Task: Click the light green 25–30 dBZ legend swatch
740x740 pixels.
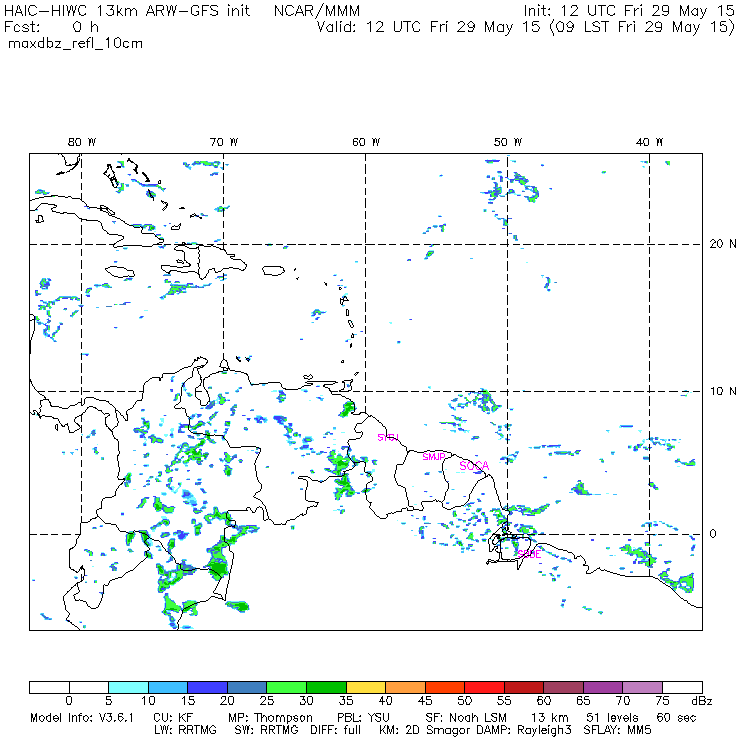Action: (x=286, y=687)
